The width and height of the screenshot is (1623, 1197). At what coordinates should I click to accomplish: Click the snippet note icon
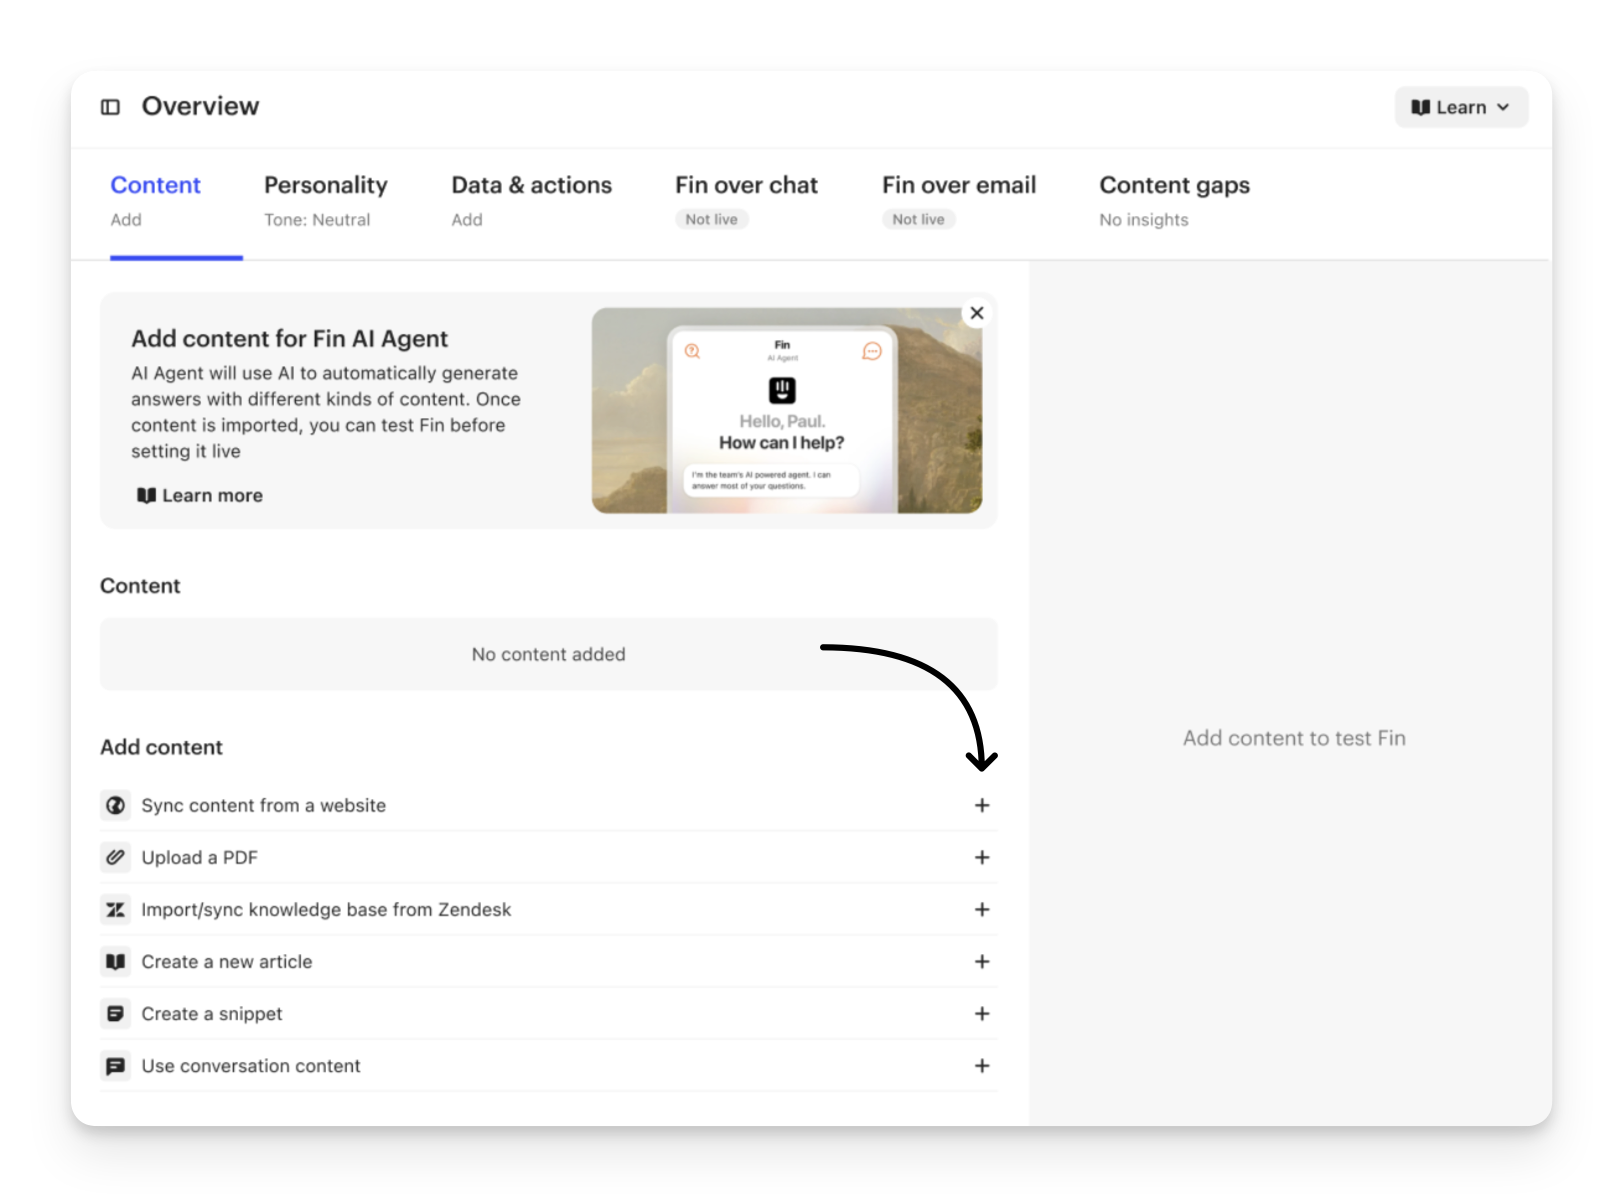click(x=116, y=1013)
